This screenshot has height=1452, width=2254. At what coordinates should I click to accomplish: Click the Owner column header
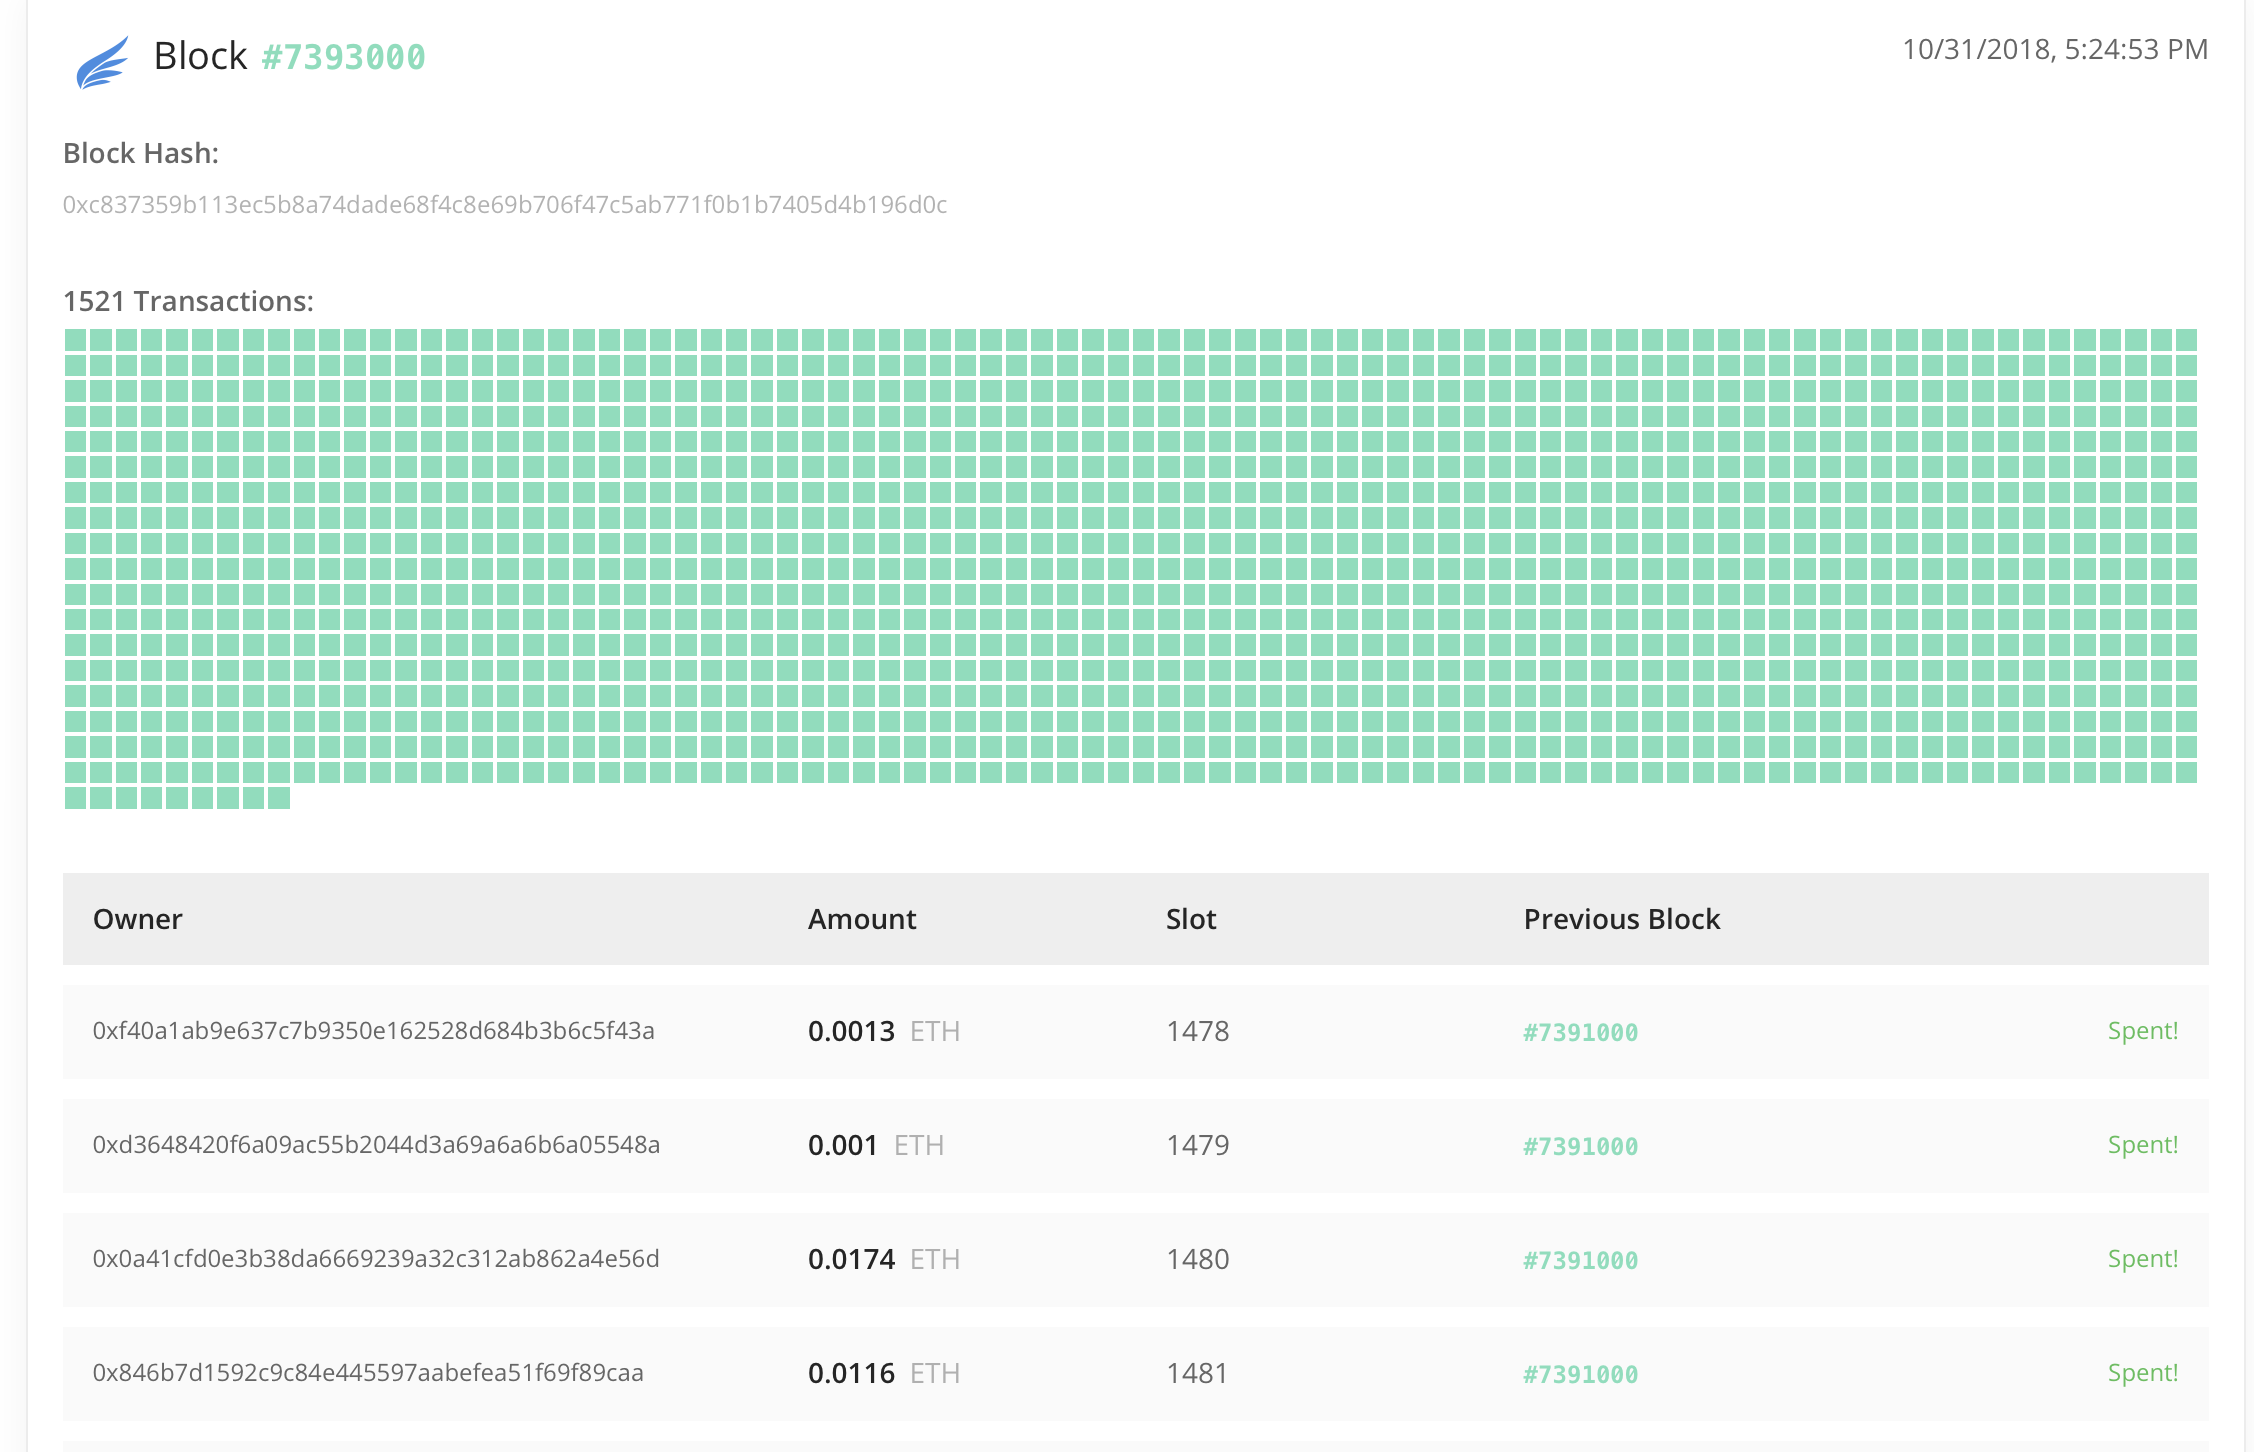tap(138, 919)
